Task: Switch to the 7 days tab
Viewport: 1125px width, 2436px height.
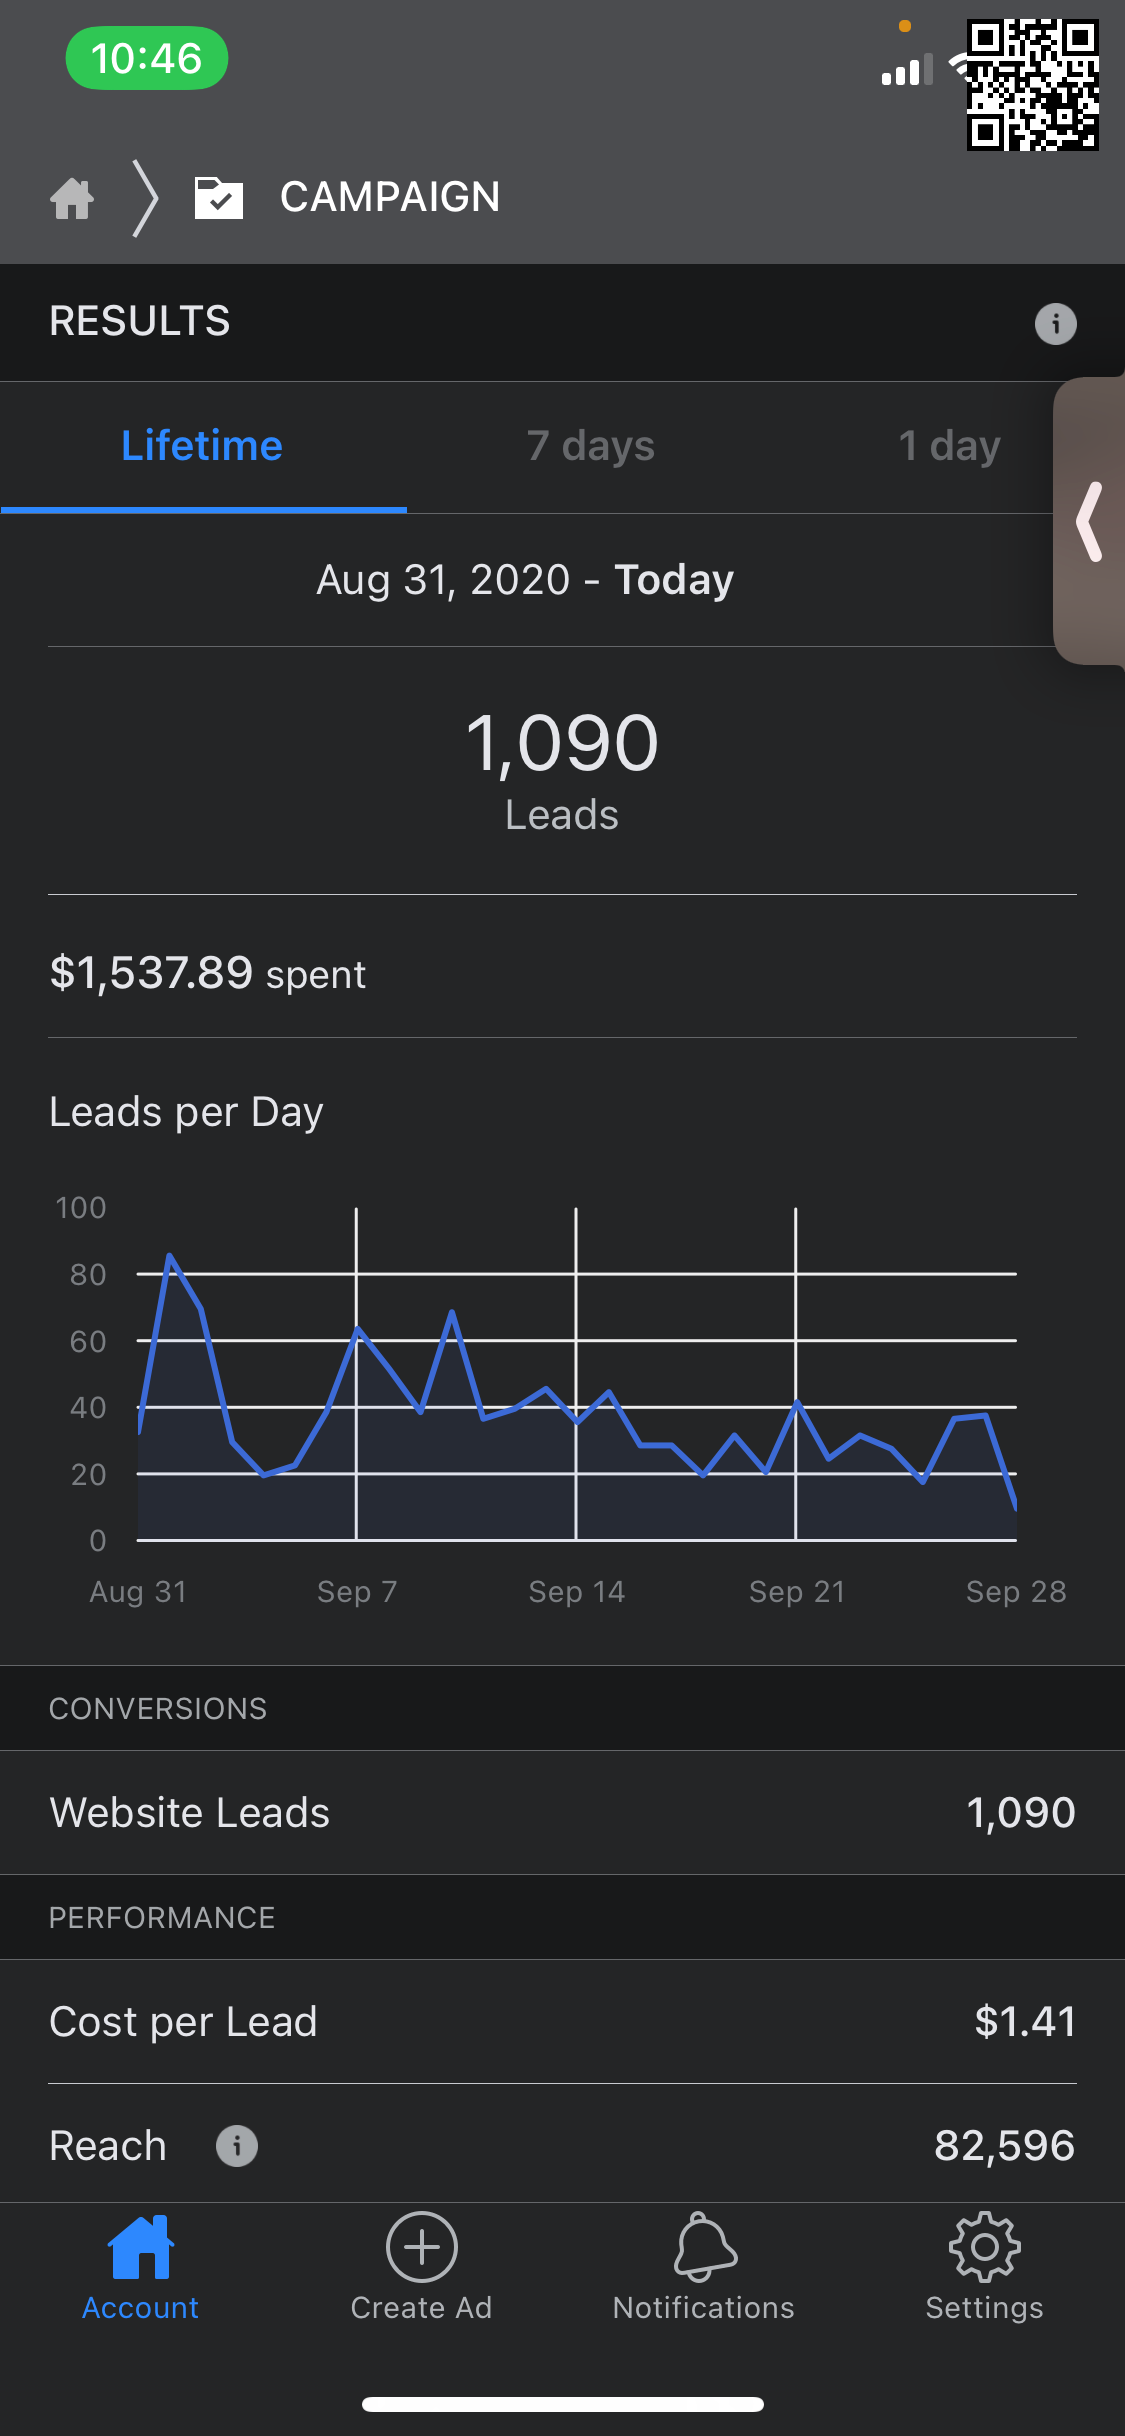Action: coord(590,446)
